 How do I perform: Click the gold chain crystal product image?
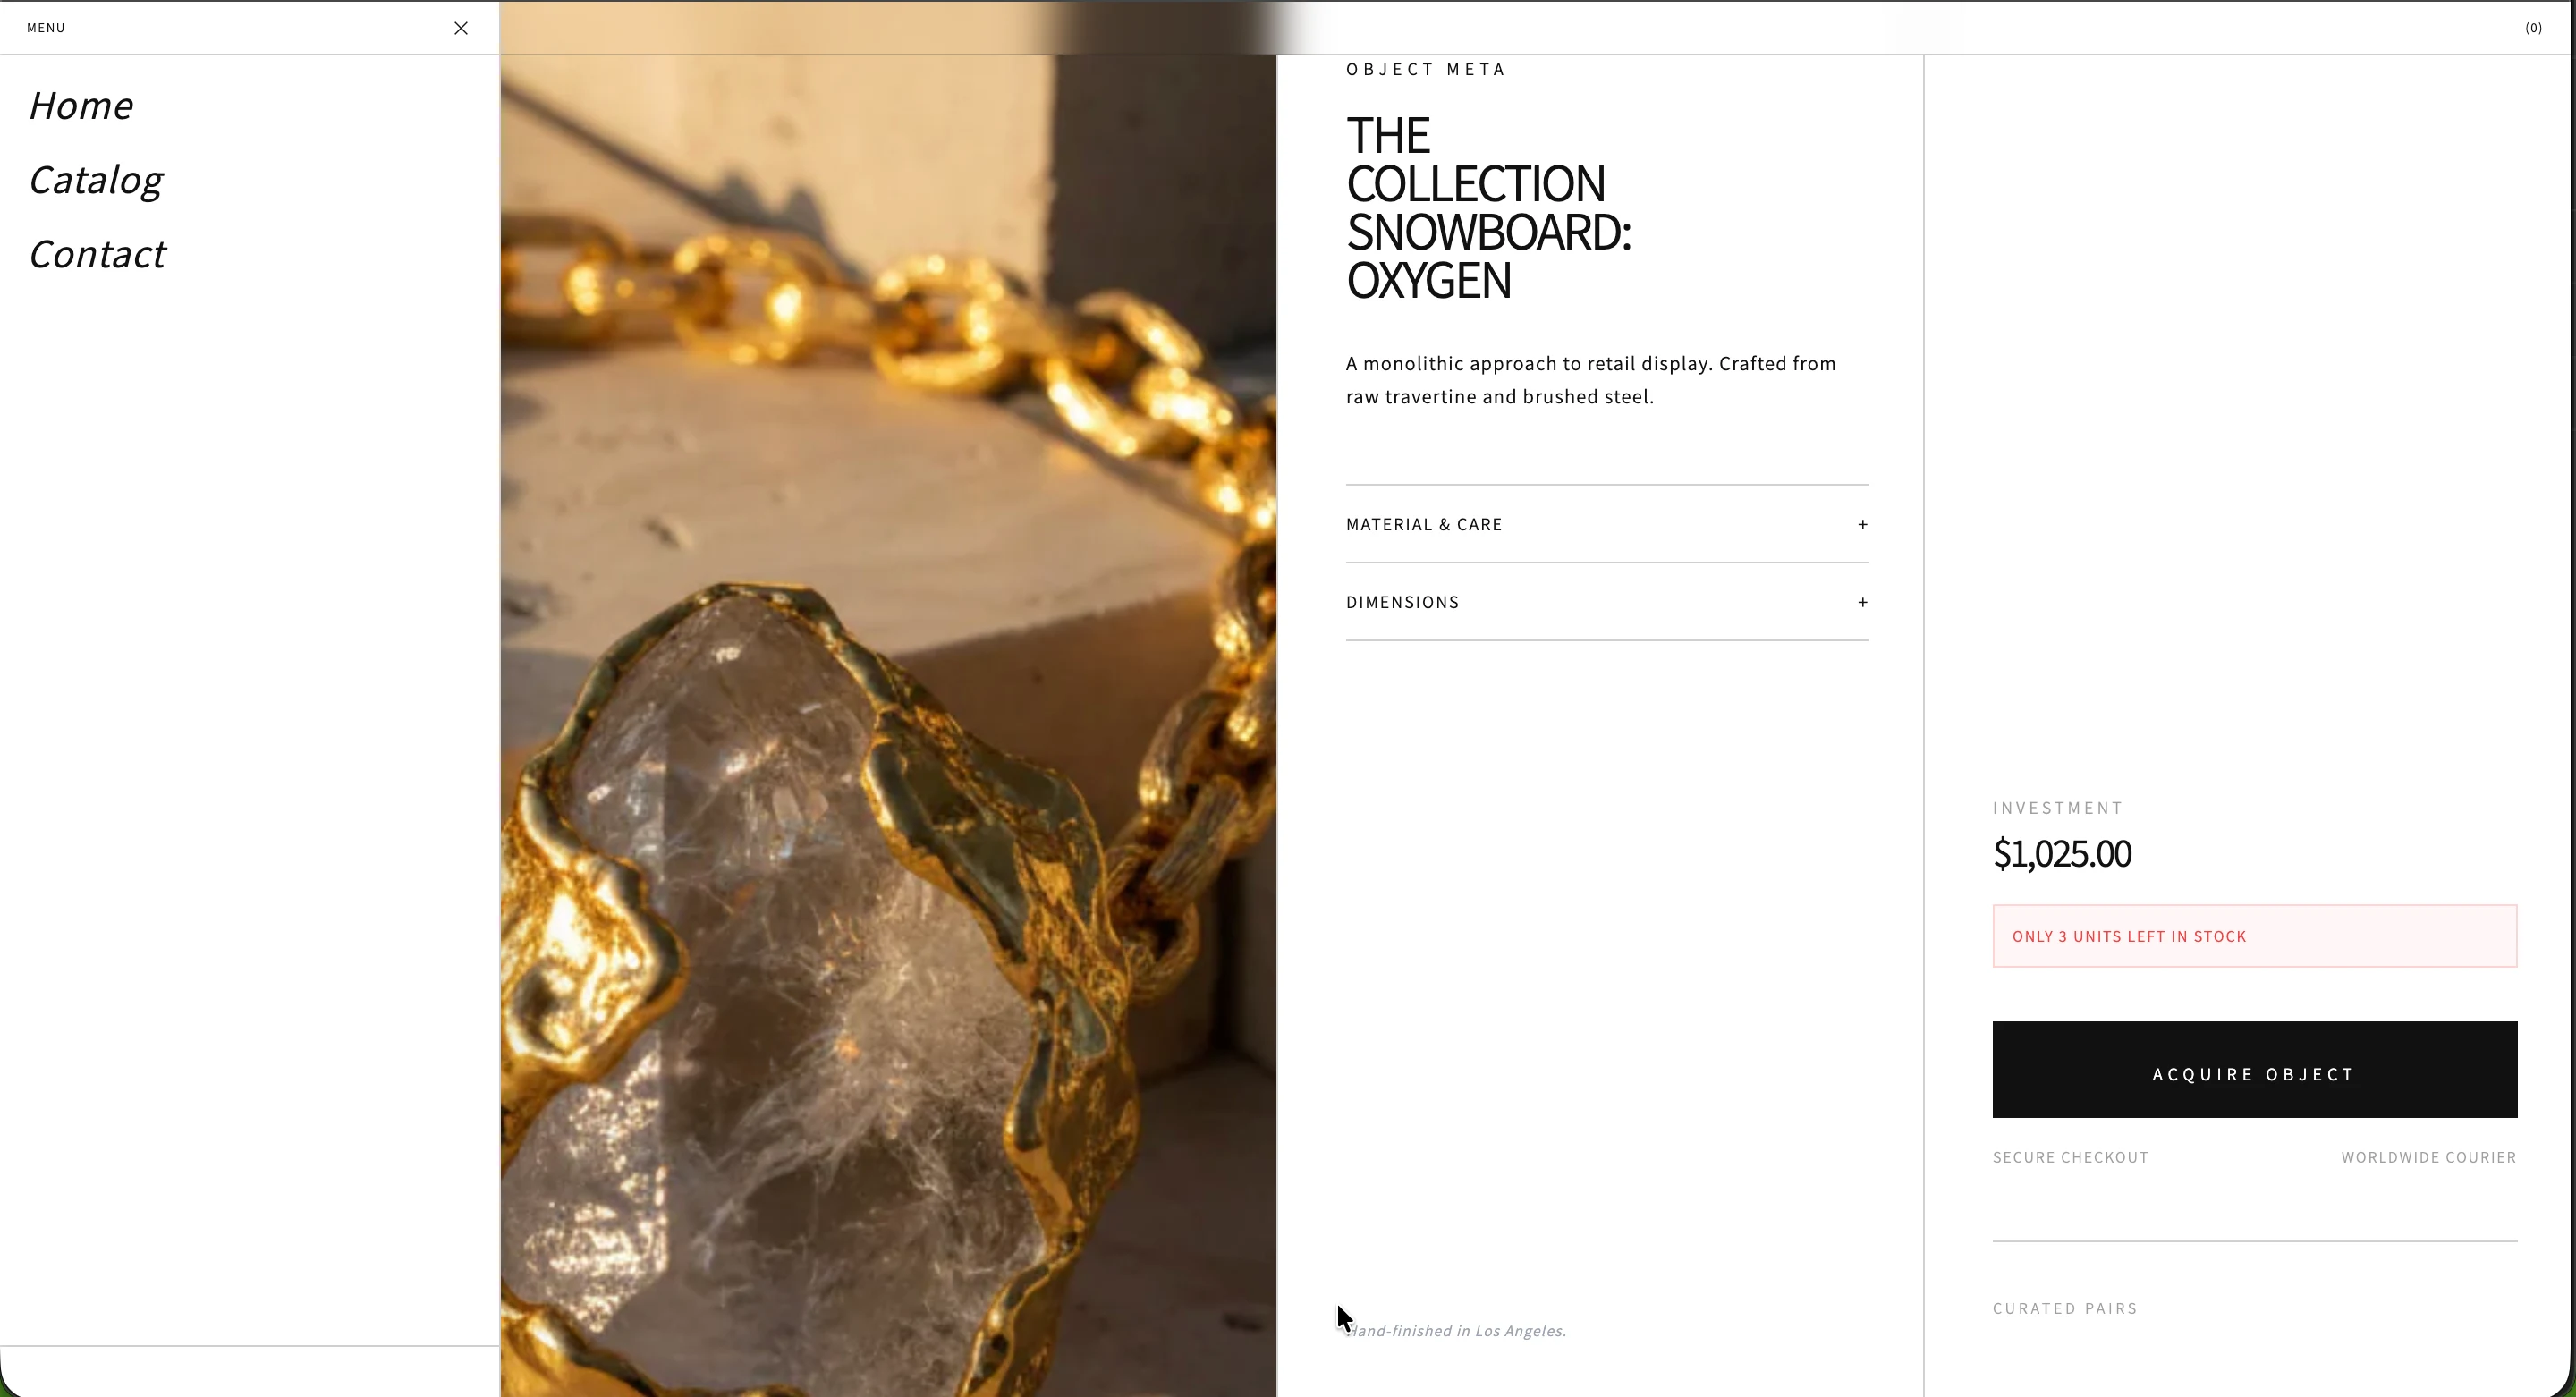point(888,725)
